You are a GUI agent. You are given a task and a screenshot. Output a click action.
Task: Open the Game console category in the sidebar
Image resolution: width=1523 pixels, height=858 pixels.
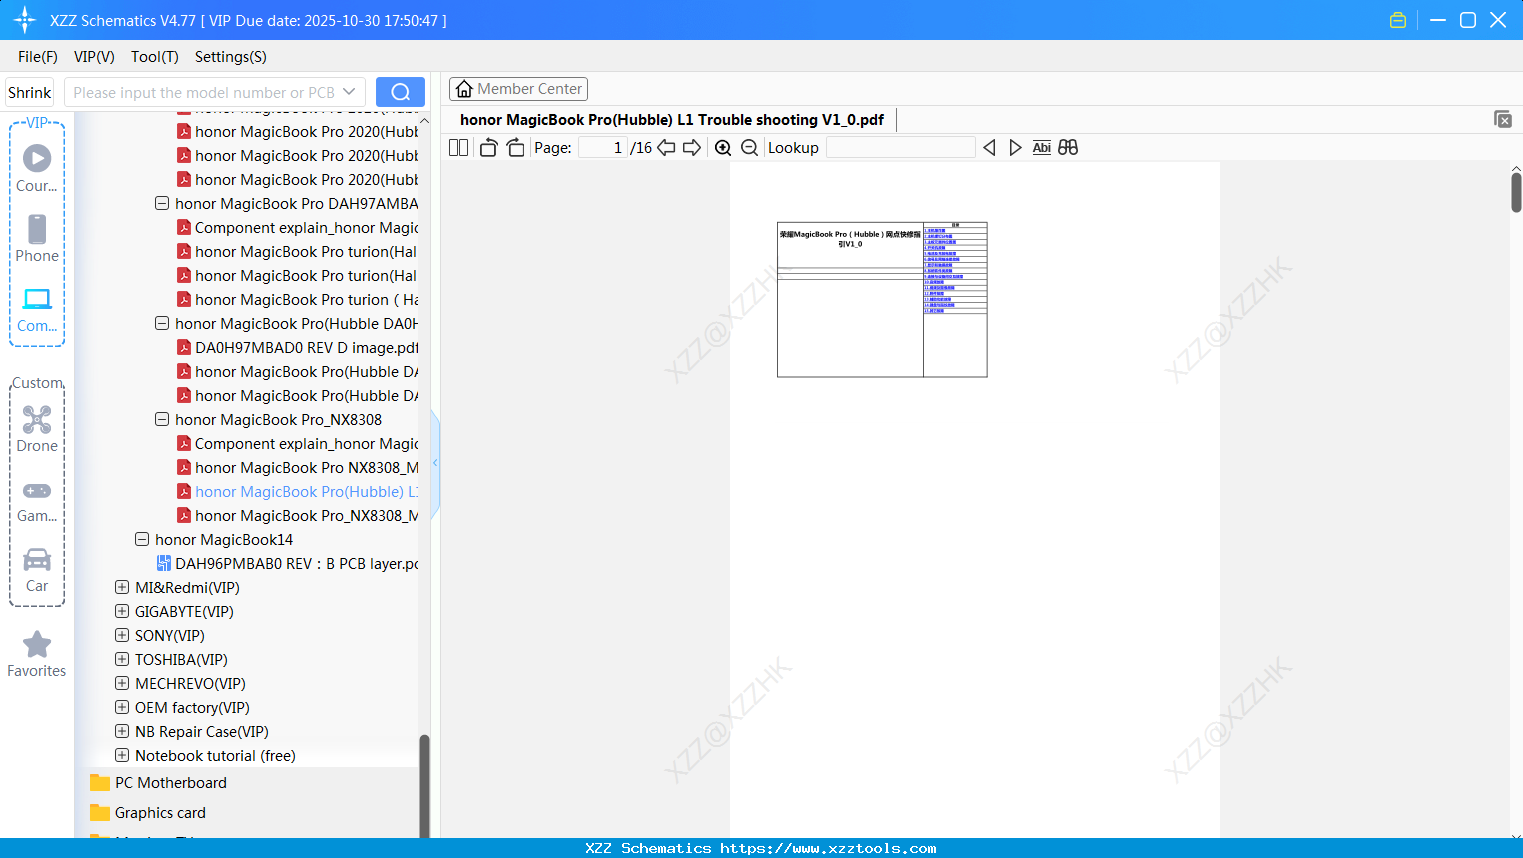click(37, 501)
